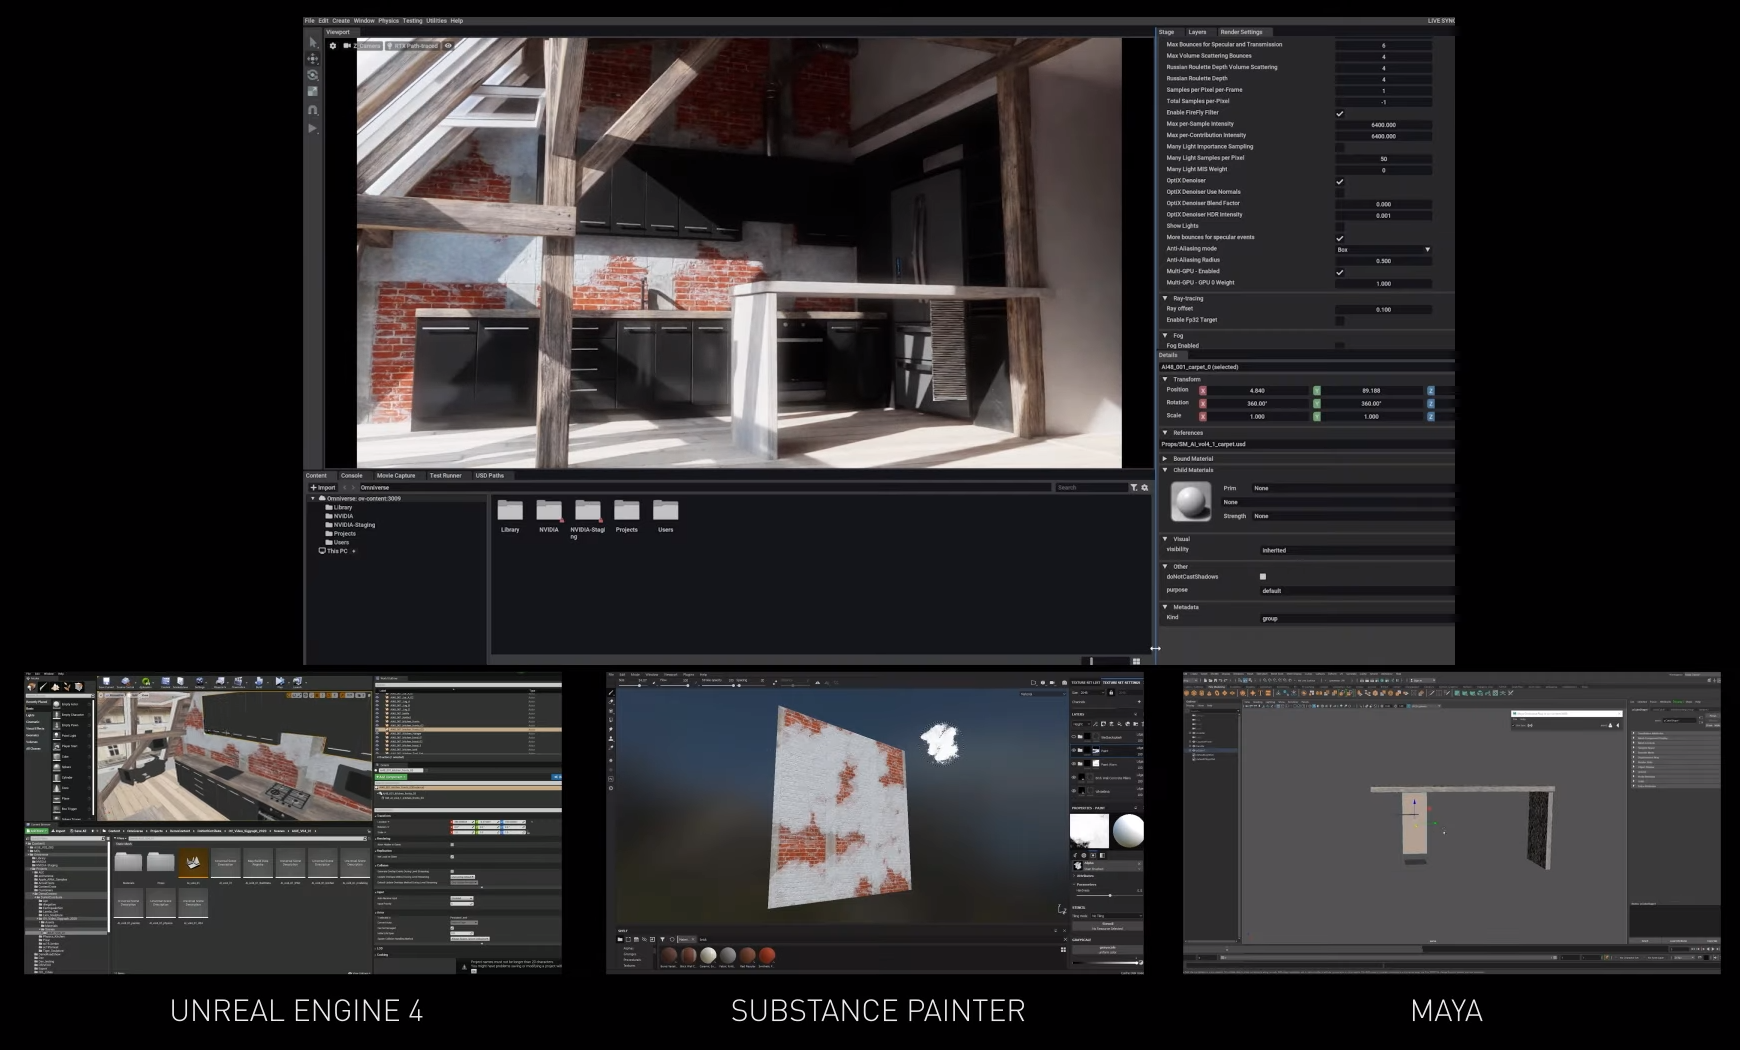The width and height of the screenshot is (1740, 1050).
Task: Open the Z_Camera camera selector
Action: [362, 46]
